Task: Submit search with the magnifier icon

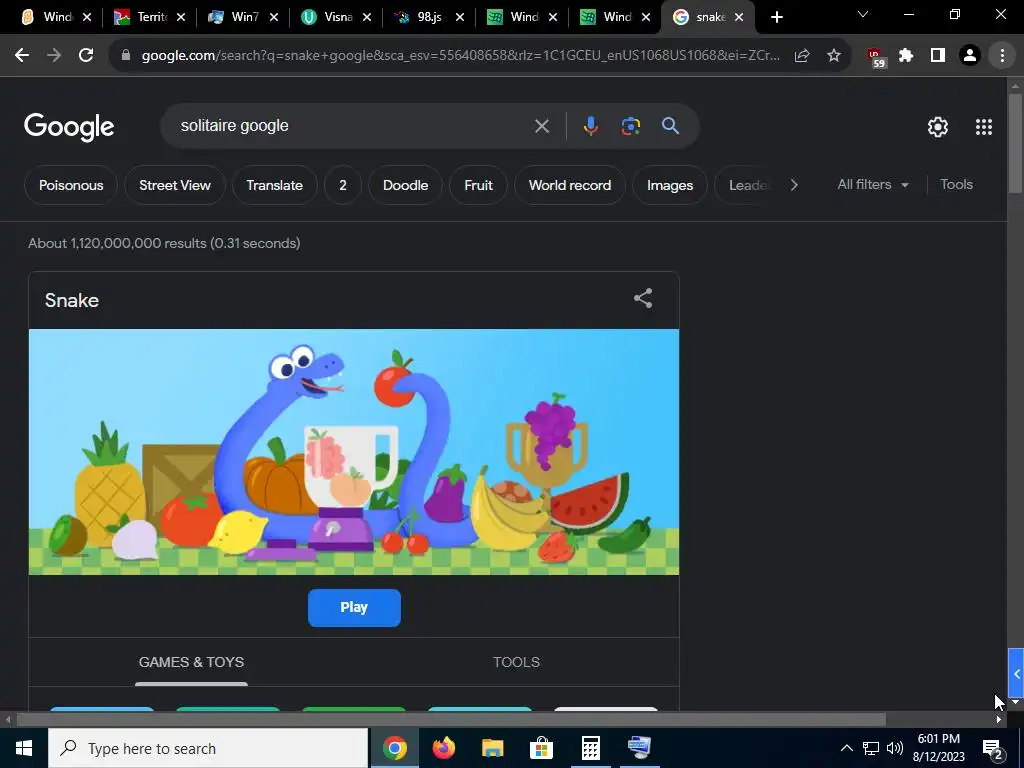Action: pos(670,126)
